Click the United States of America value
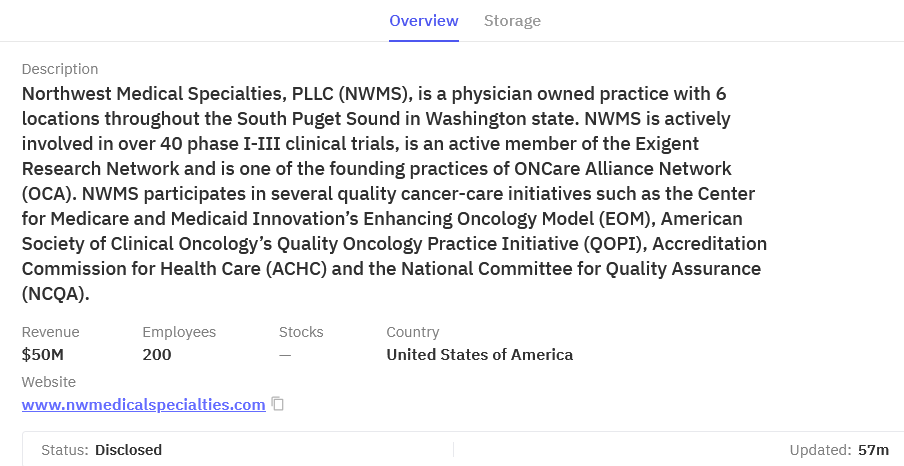The image size is (904, 466). (x=480, y=355)
